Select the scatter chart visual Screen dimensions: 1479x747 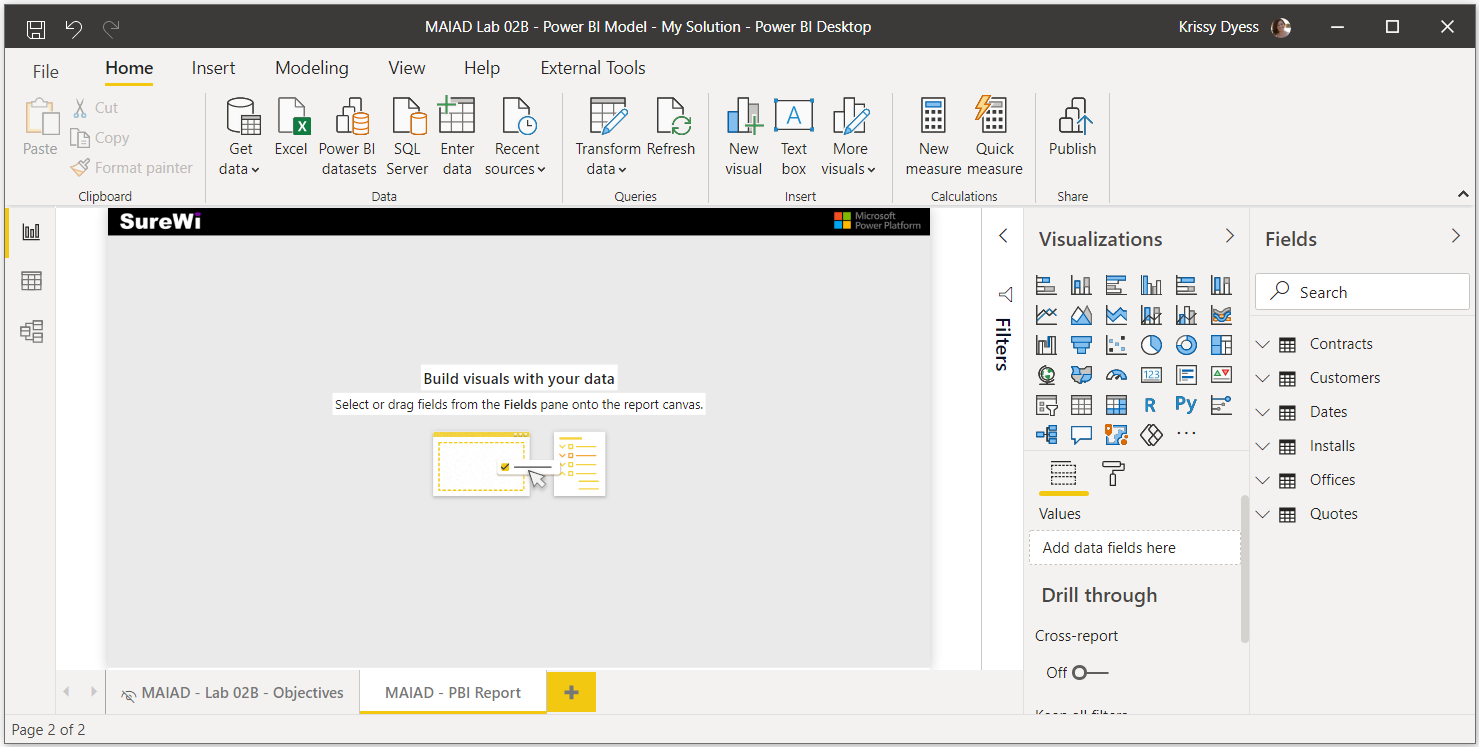(x=1116, y=346)
